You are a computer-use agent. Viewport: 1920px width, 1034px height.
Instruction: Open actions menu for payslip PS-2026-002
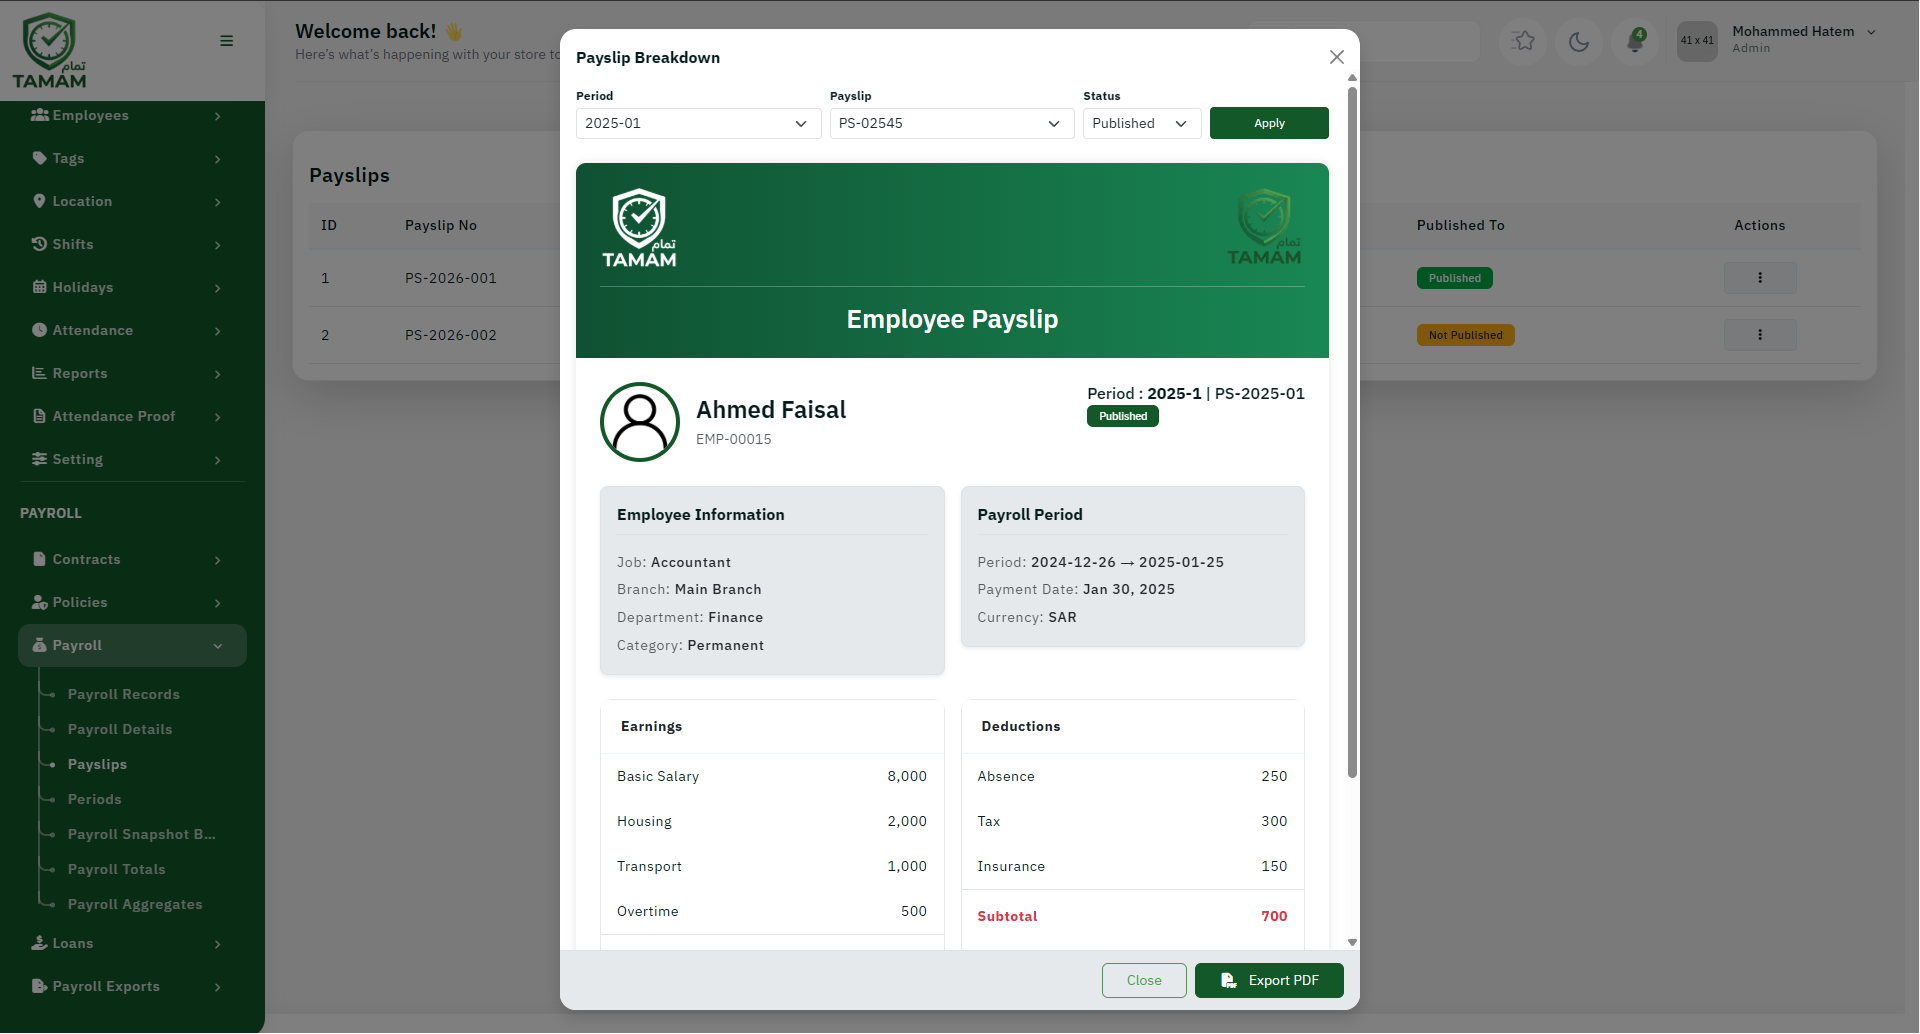[1759, 335]
